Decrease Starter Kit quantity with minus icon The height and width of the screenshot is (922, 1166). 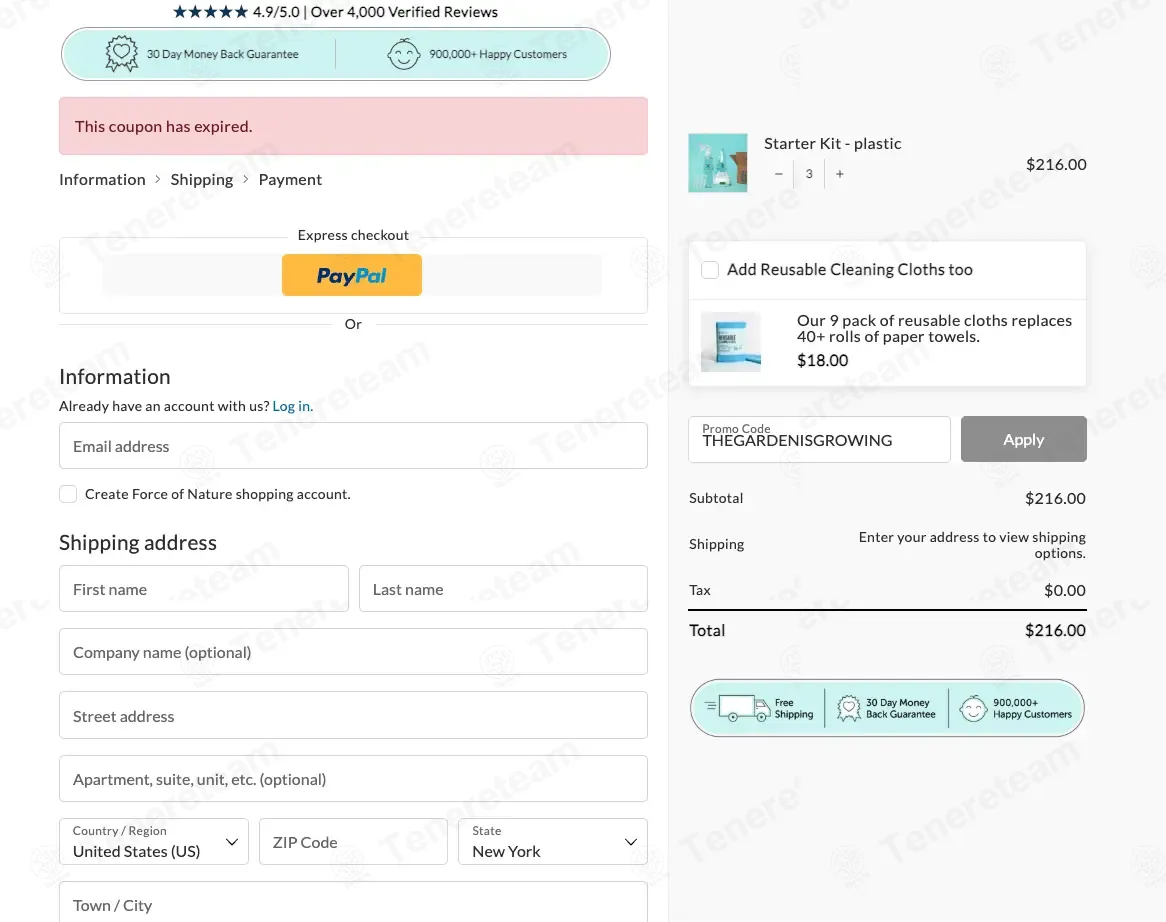pos(779,174)
